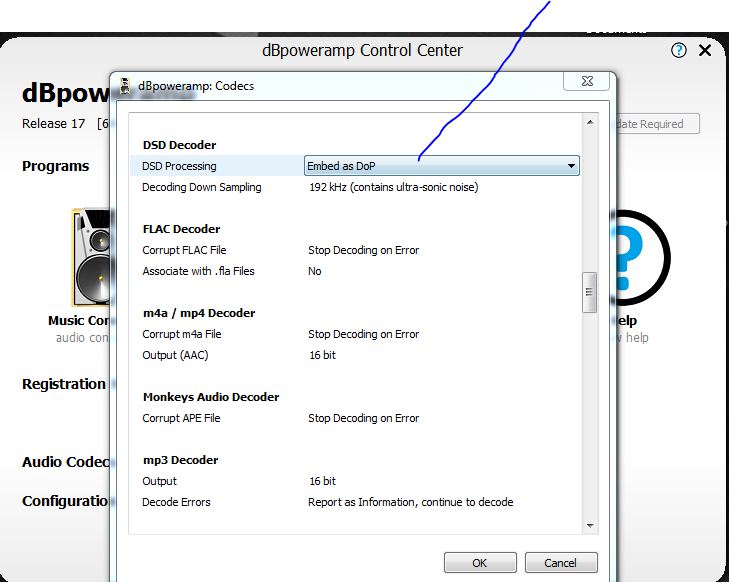Select the Output (AAC) 16 bit value
Viewport: 729px width, 582px height.
point(322,355)
